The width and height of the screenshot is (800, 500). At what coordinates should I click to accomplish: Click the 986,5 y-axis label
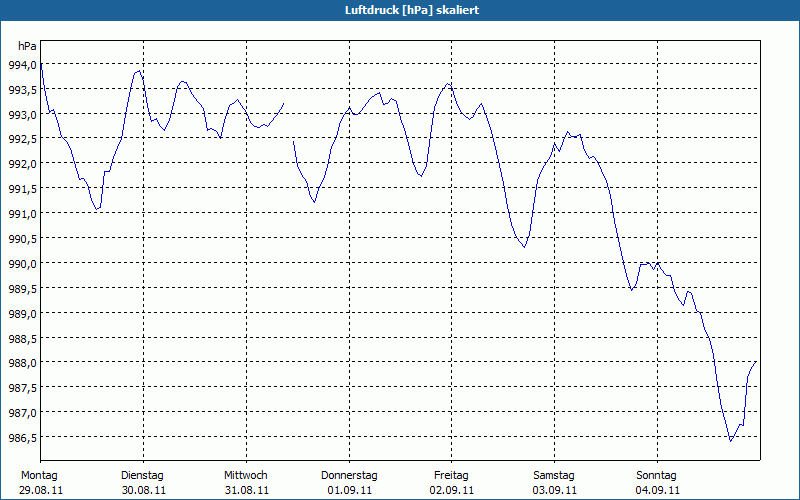pos(22,438)
